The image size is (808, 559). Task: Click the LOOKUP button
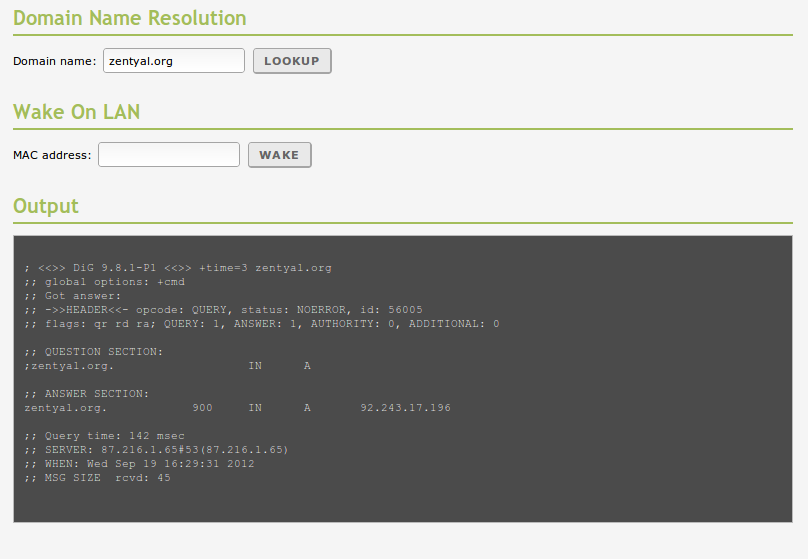(x=292, y=61)
